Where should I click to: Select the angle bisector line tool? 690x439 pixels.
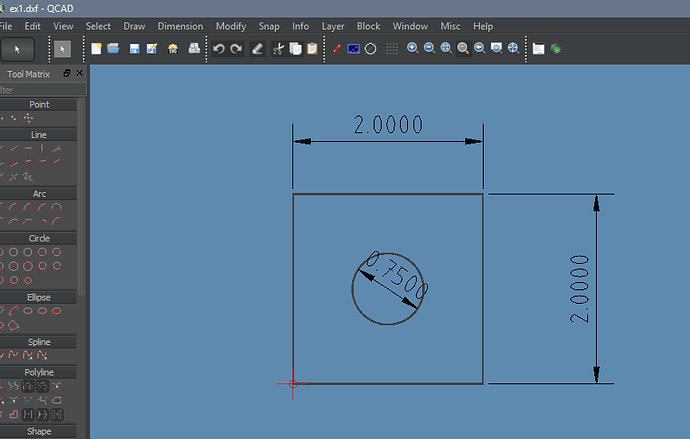(x=56, y=149)
